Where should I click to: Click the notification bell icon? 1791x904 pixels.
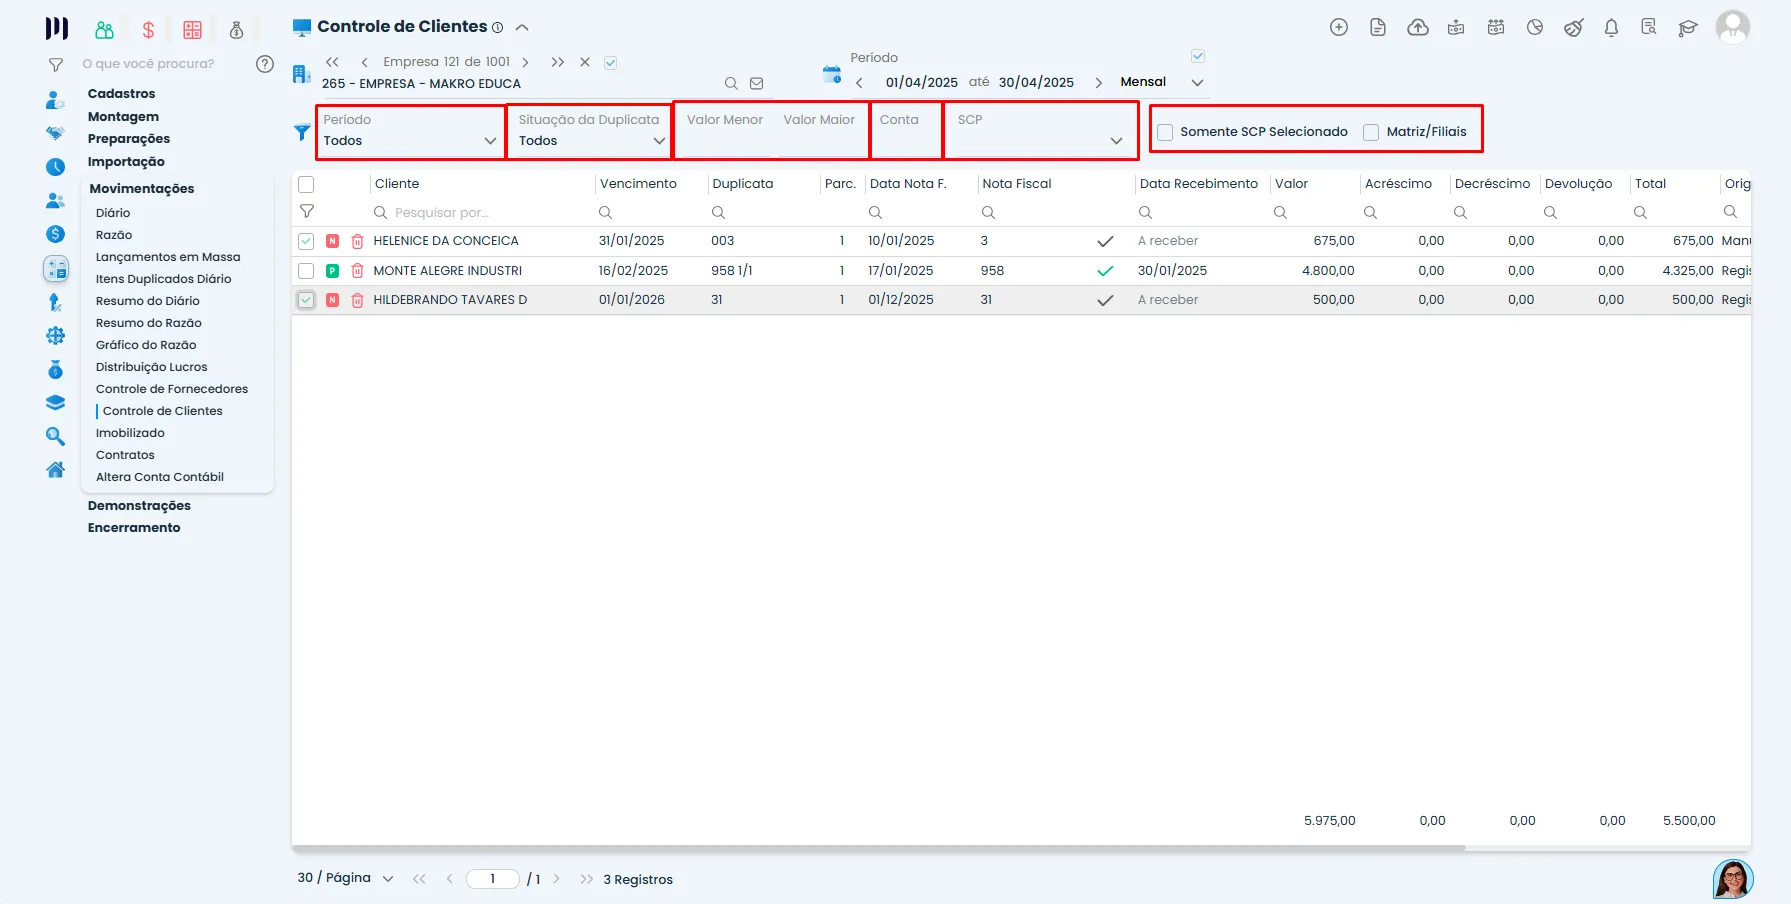click(x=1611, y=28)
